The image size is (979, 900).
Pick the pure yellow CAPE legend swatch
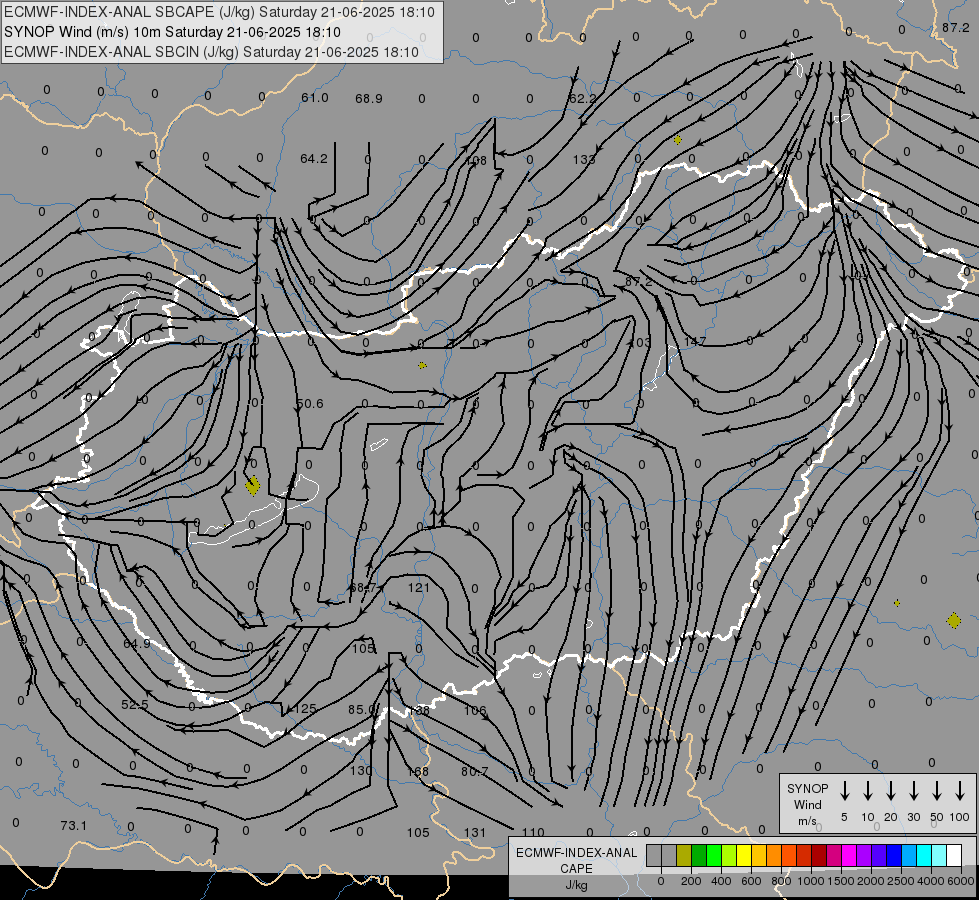tap(744, 856)
